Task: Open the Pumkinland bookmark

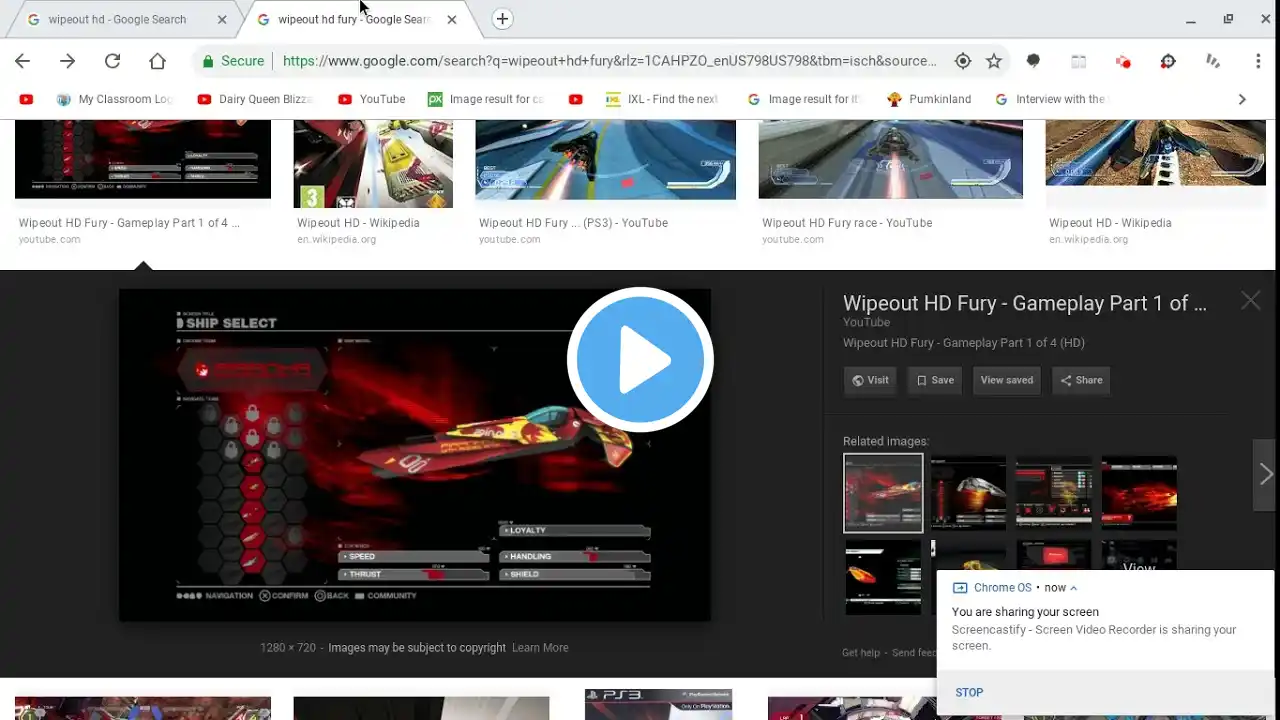Action: [x=929, y=99]
